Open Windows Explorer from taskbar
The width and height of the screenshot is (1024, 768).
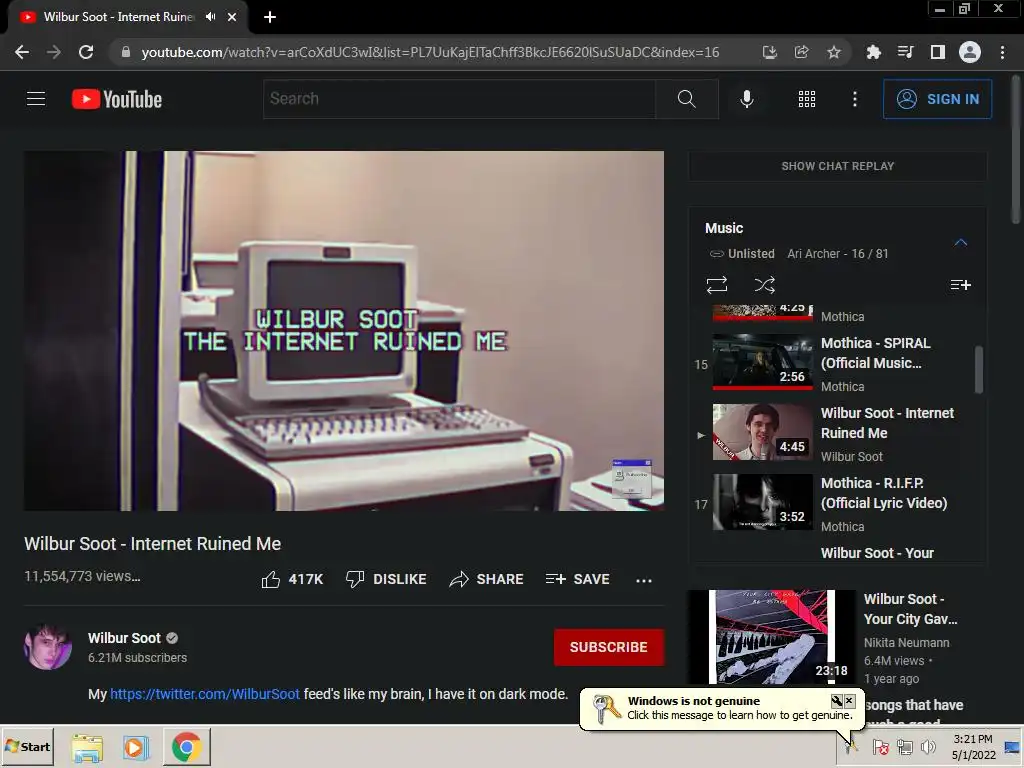[87, 748]
